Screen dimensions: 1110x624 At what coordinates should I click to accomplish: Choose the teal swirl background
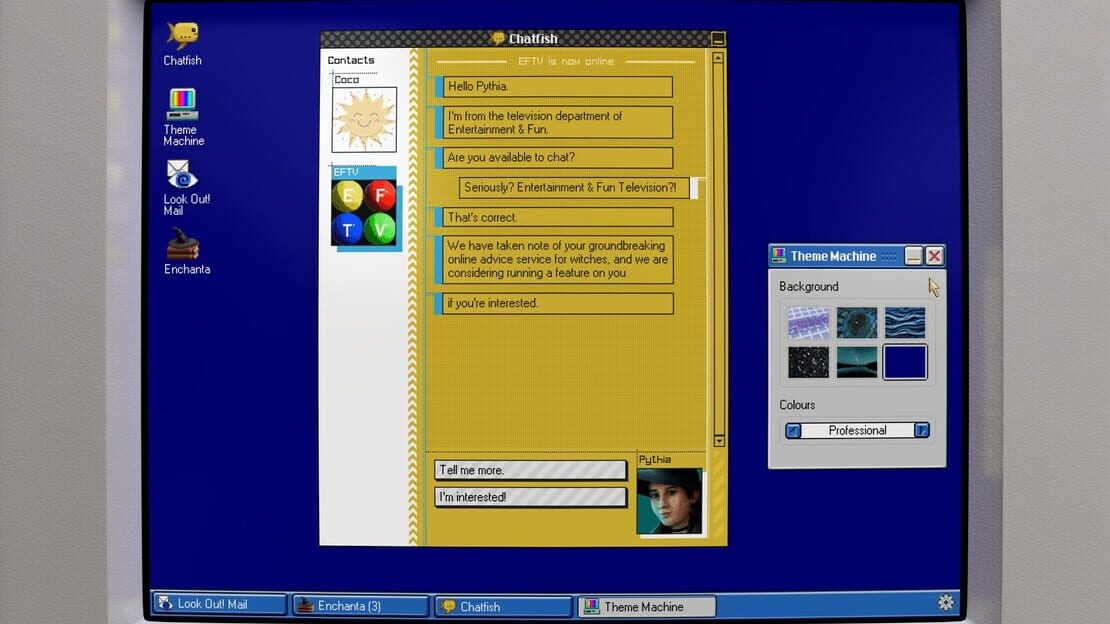point(857,323)
